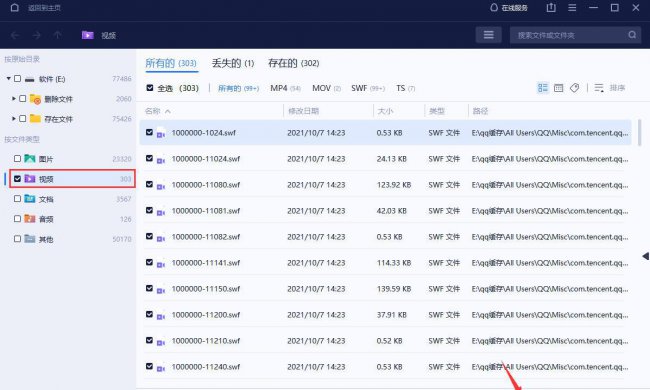Viewport: 650px width, 390px height.
Task: Select the Pictures folder icon in sidebar
Action: point(30,158)
